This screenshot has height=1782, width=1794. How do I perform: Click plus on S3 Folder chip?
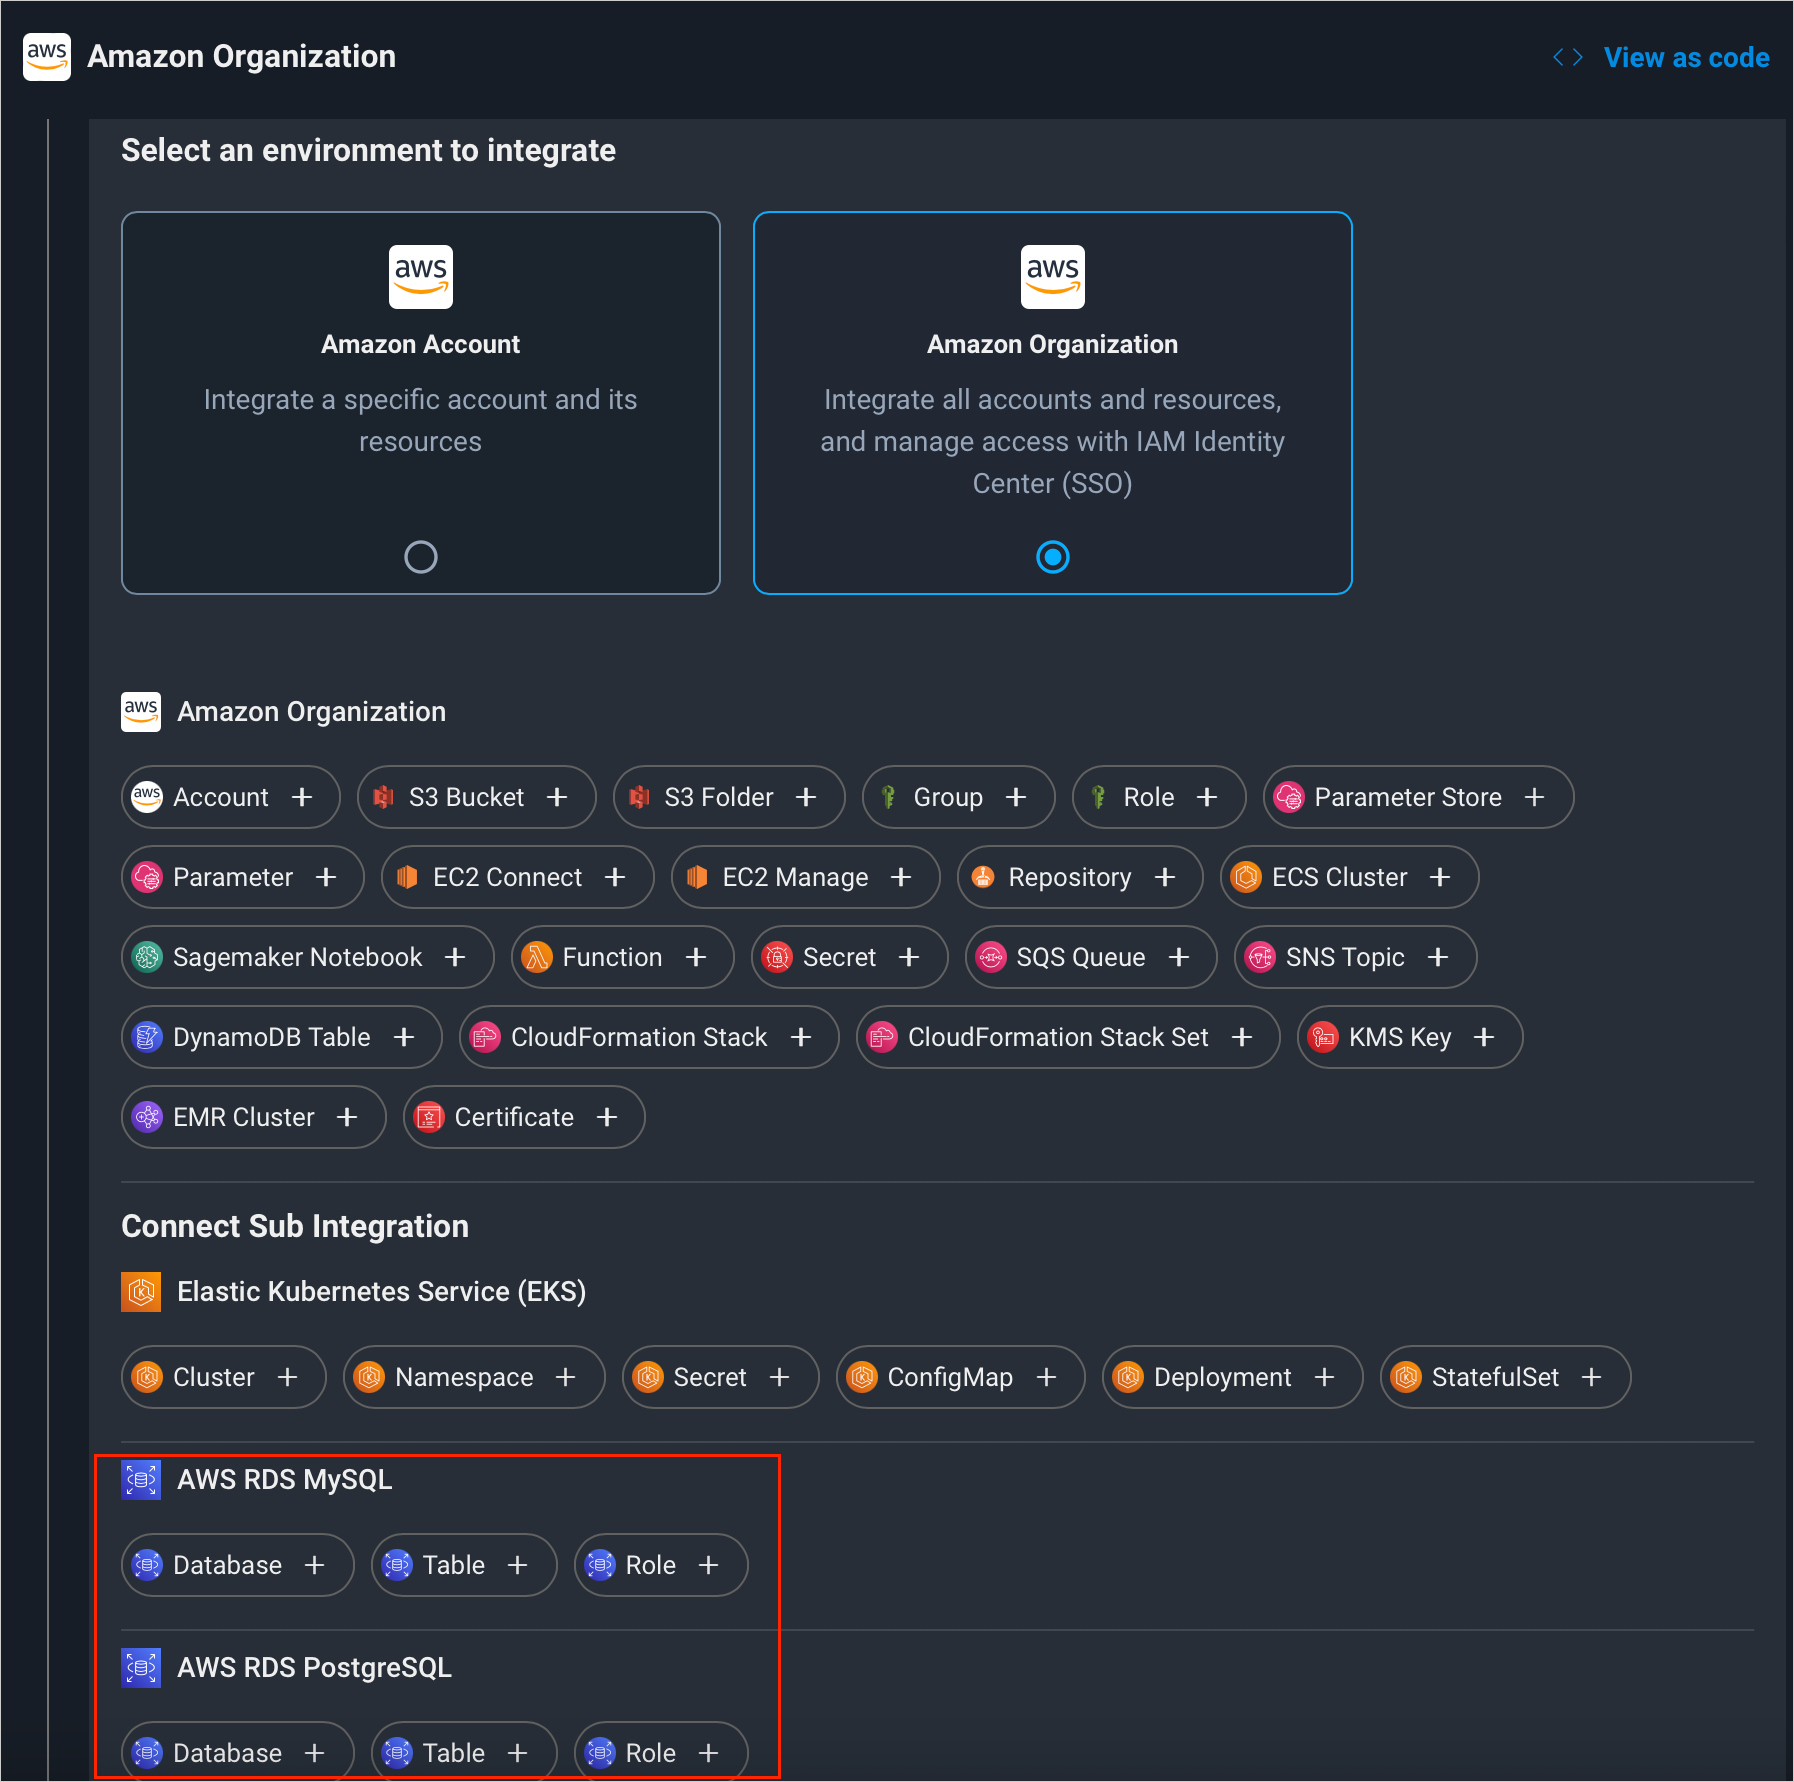[x=806, y=797]
